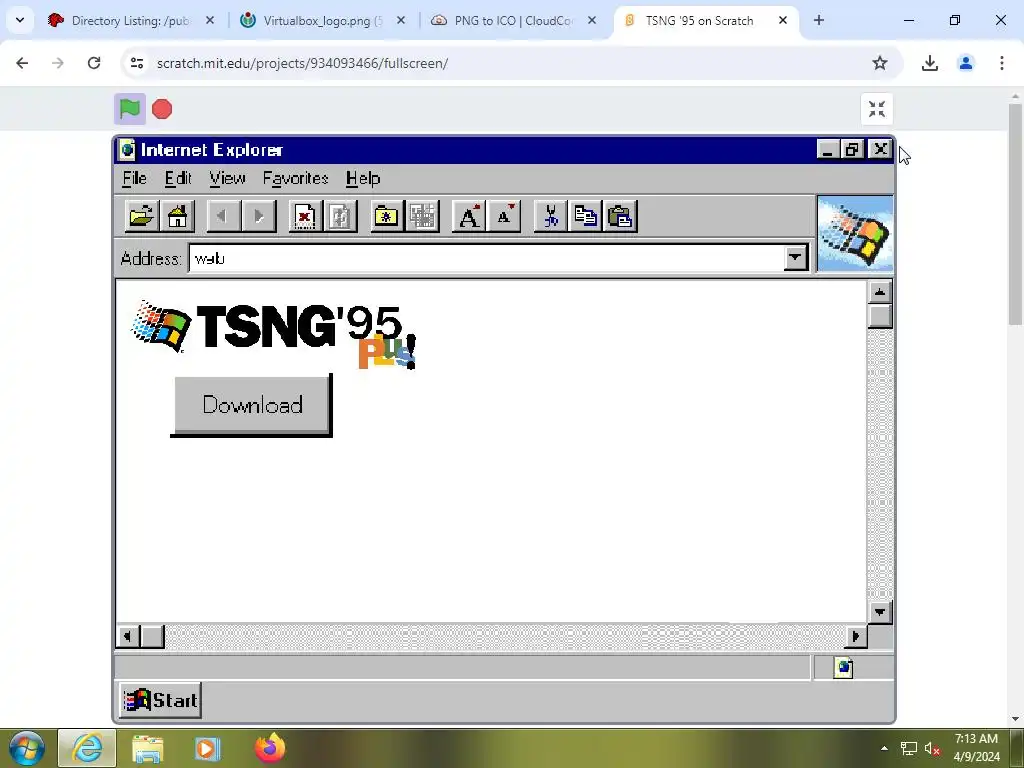
Task: Open the Favorites folder toolbar icon
Action: coord(387,216)
